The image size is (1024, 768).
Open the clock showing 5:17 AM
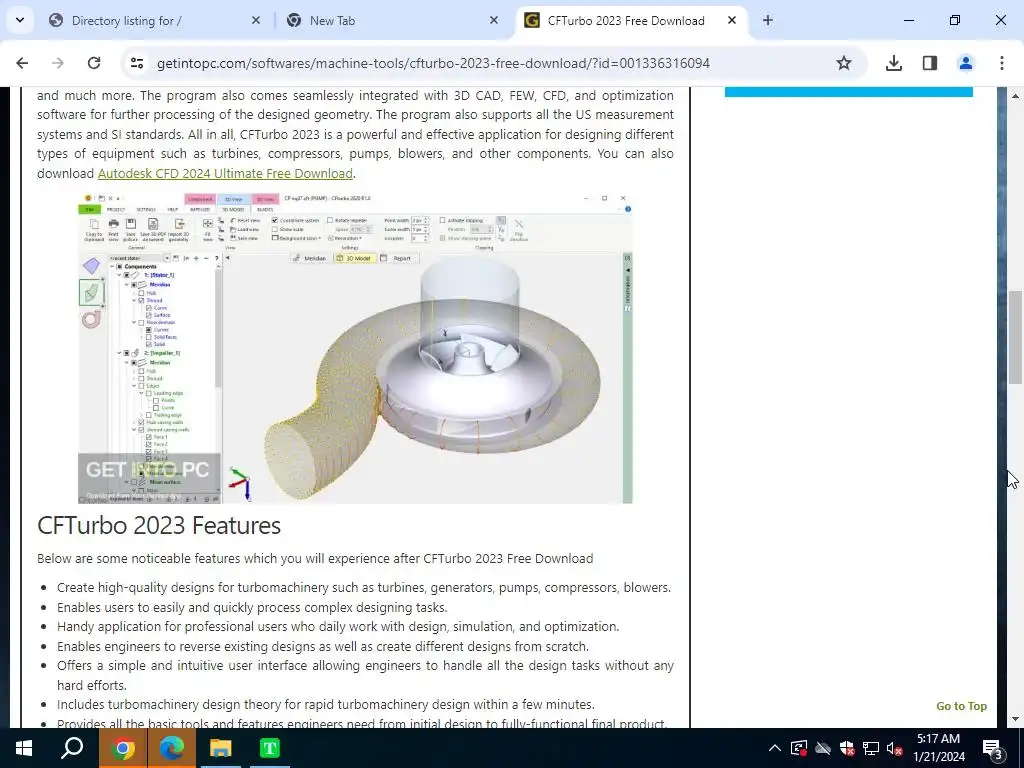tap(938, 748)
